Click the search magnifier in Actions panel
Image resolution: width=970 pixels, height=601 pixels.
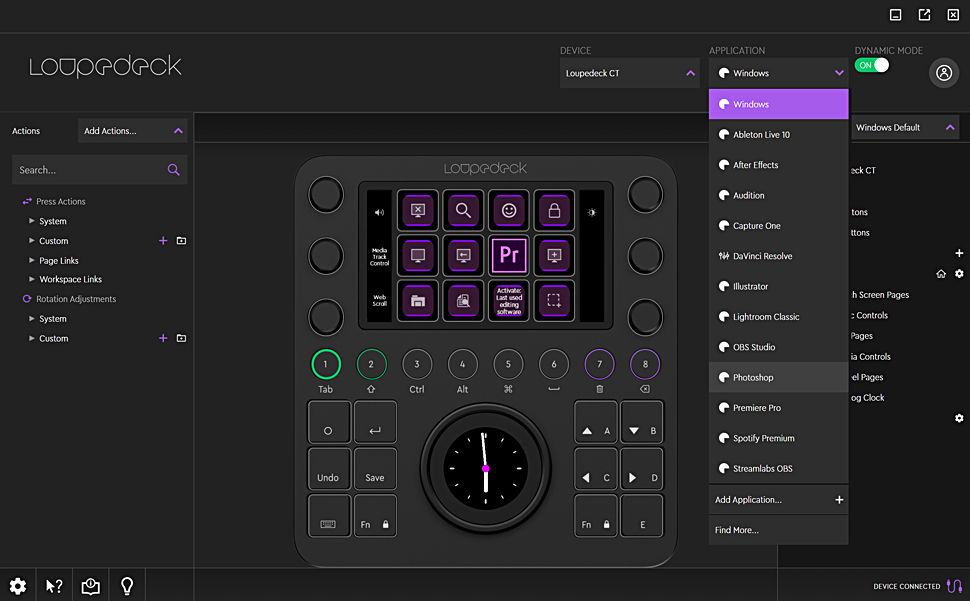(174, 169)
